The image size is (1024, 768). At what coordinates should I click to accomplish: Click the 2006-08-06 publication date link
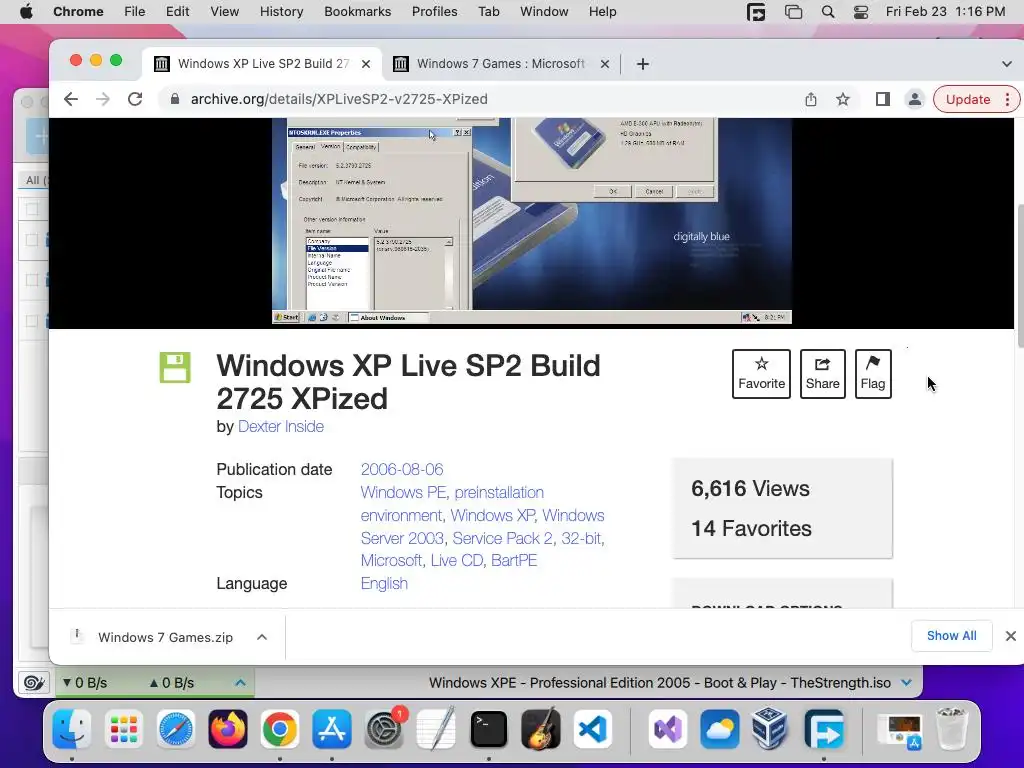click(402, 470)
